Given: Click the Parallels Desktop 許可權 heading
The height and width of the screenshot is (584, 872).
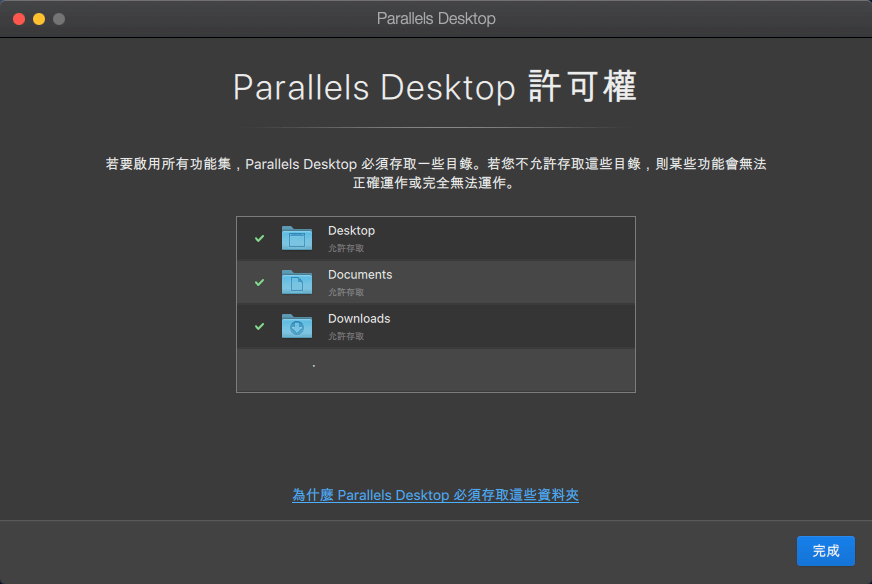Looking at the screenshot, I should (435, 87).
